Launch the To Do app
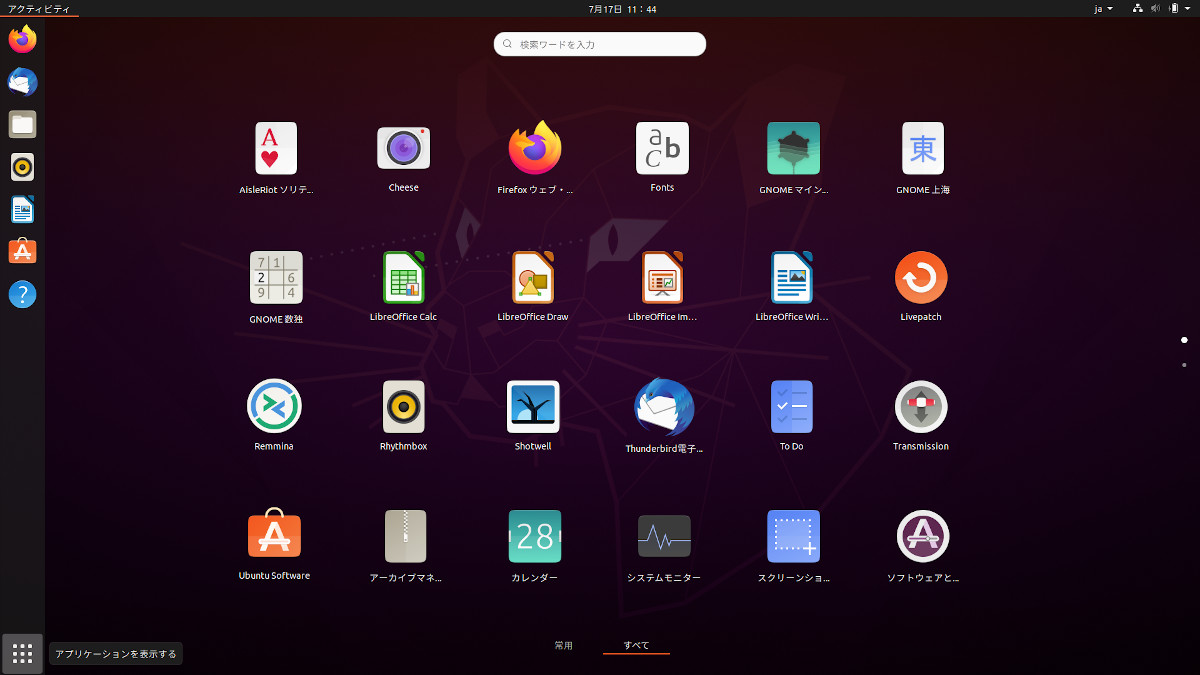The image size is (1200, 675). pyautogui.click(x=791, y=406)
